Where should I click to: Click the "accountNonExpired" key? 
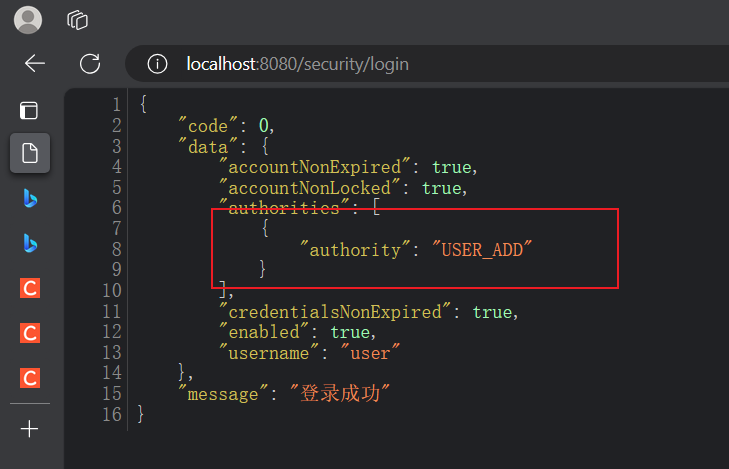[315, 167]
